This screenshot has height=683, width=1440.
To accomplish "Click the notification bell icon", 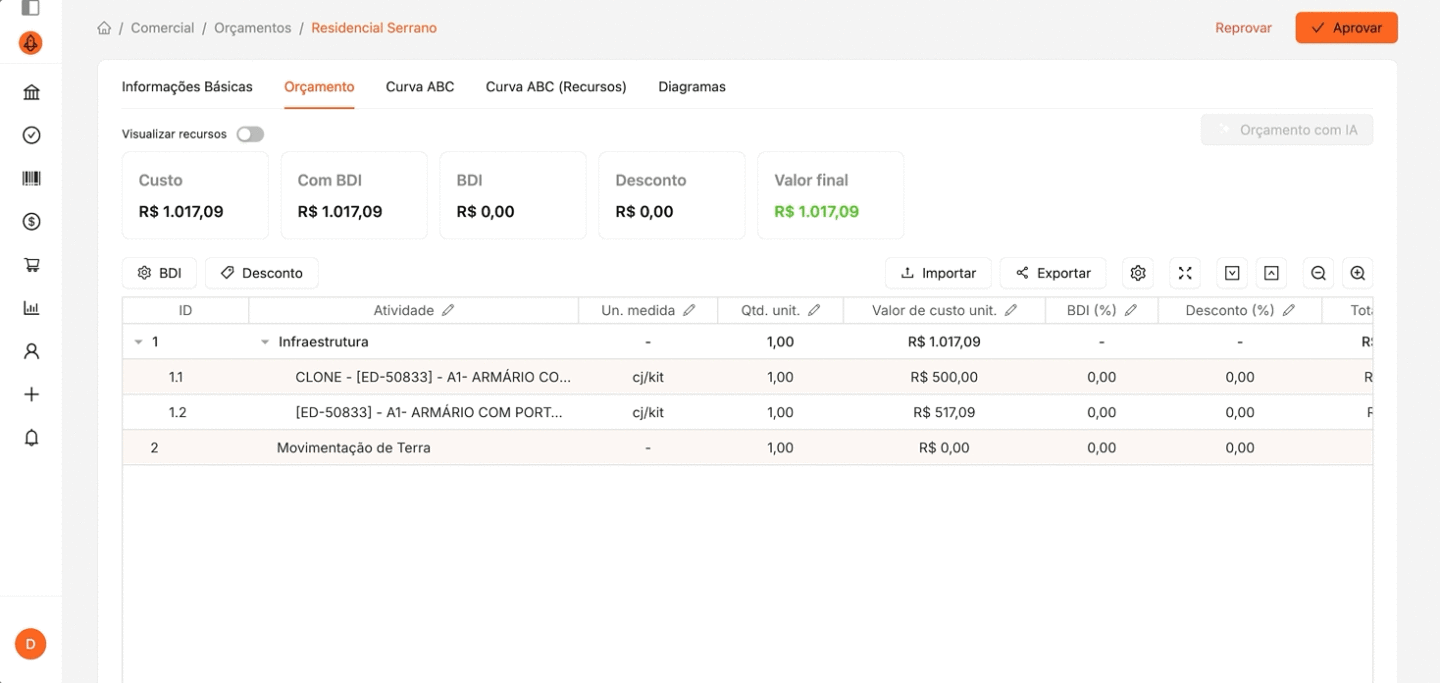I will coord(31,438).
